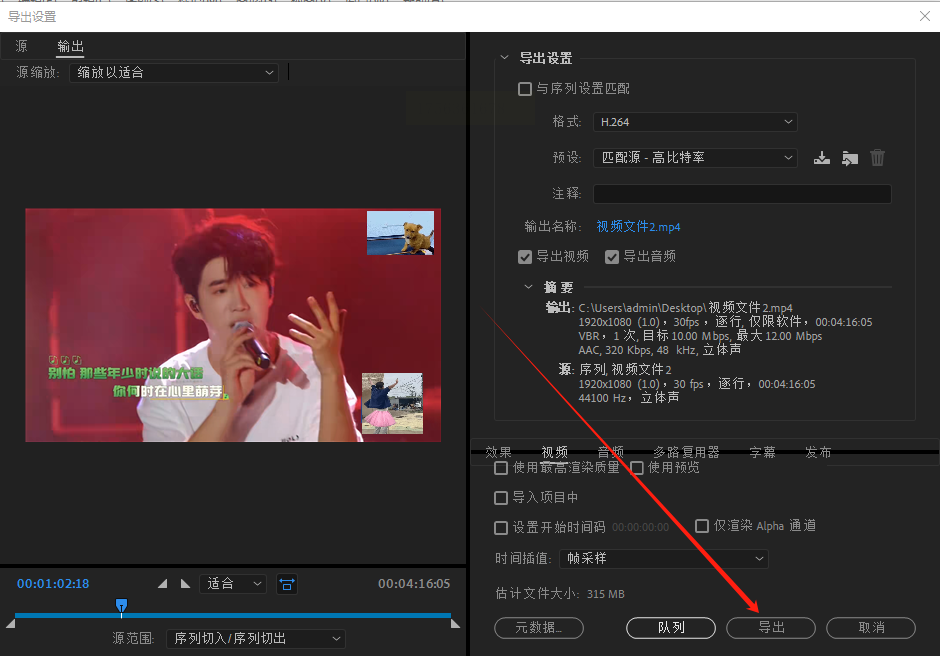Click the cancel button

pyautogui.click(x=871, y=628)
